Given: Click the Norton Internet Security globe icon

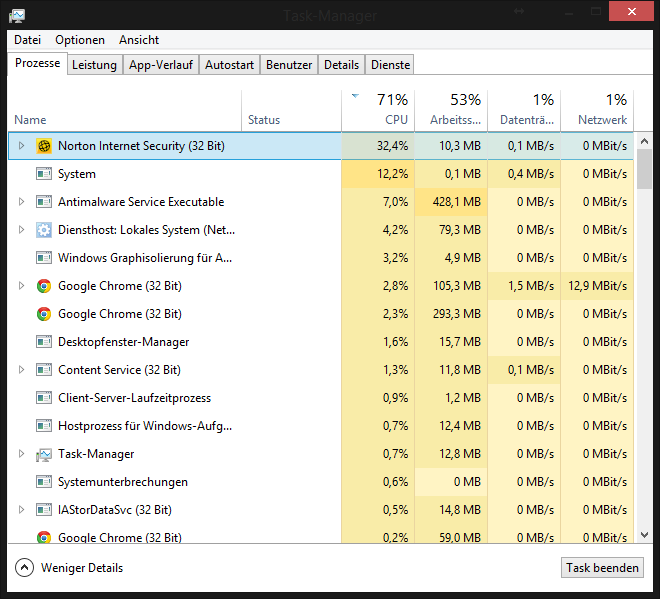Looking at the screenshot, I should (44, 146).
